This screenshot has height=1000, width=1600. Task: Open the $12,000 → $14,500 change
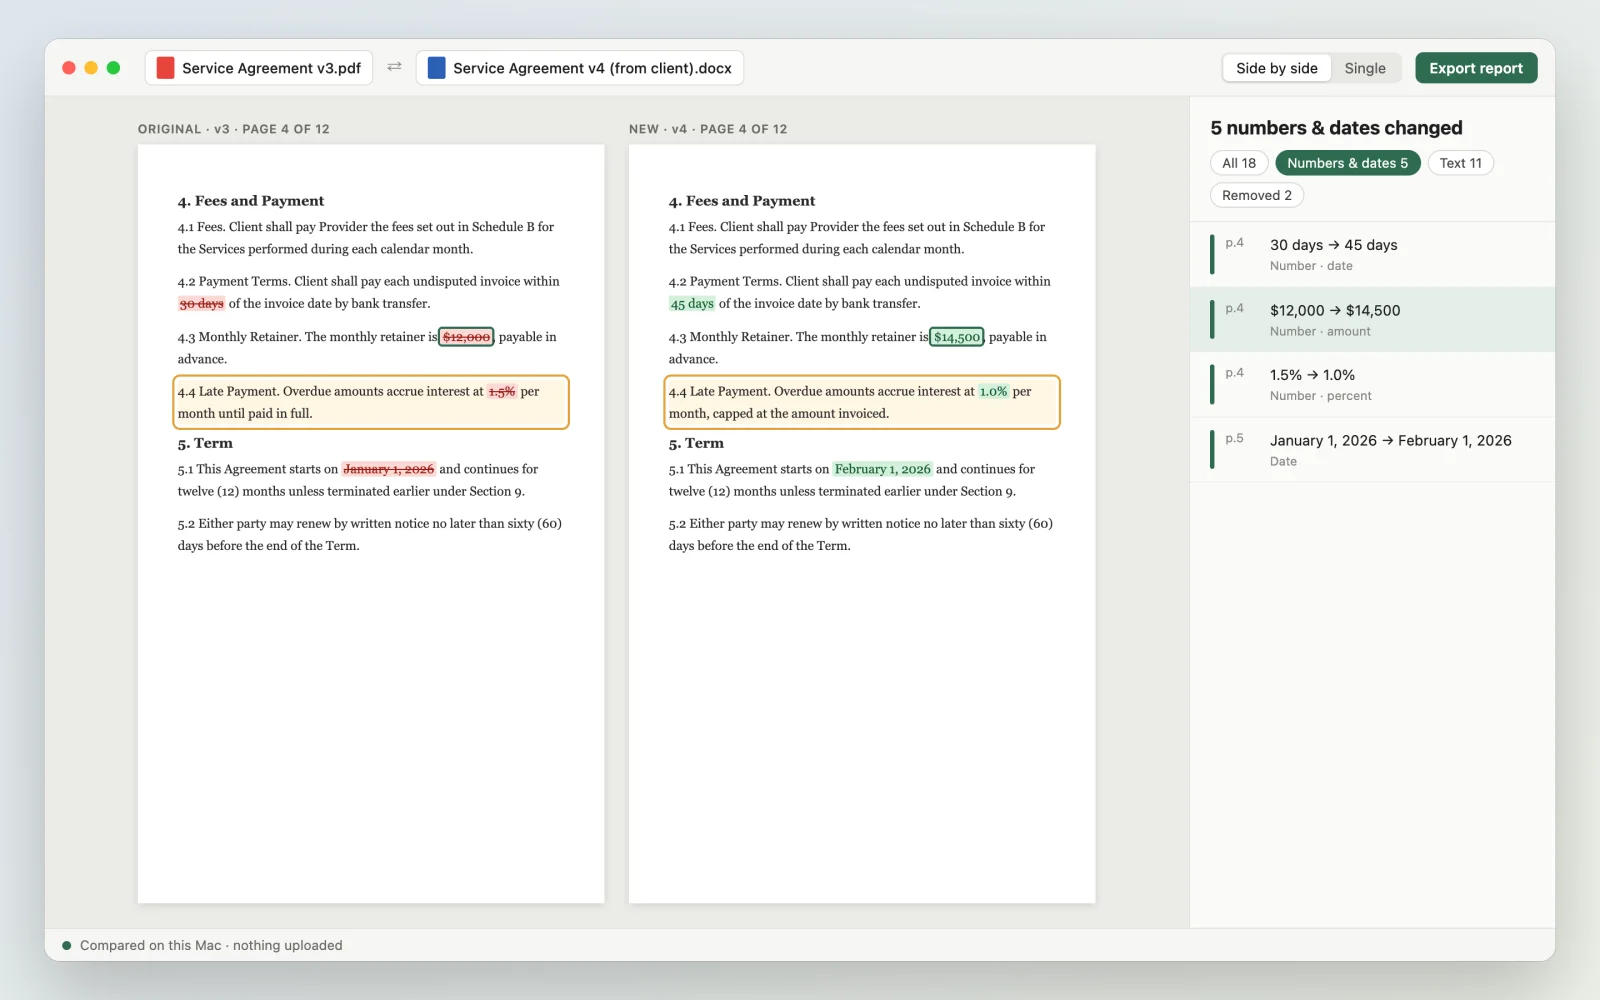1372,319
